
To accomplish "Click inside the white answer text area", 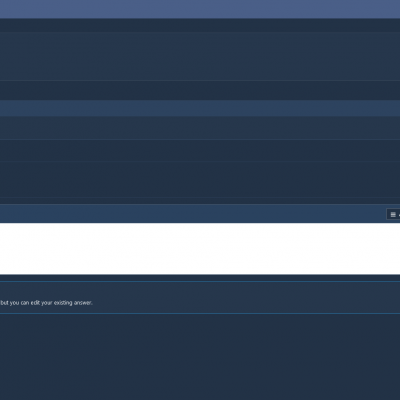I will pos(200,249).
